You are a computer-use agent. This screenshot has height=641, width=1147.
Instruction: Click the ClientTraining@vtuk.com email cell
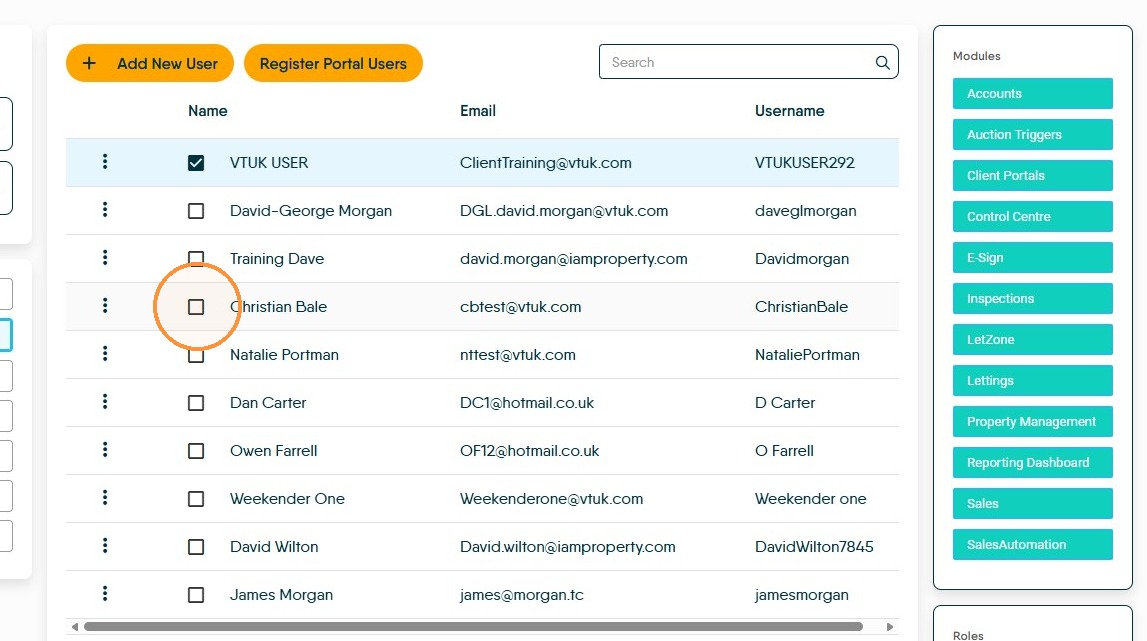pyautogui.click(x=546, y=163)
